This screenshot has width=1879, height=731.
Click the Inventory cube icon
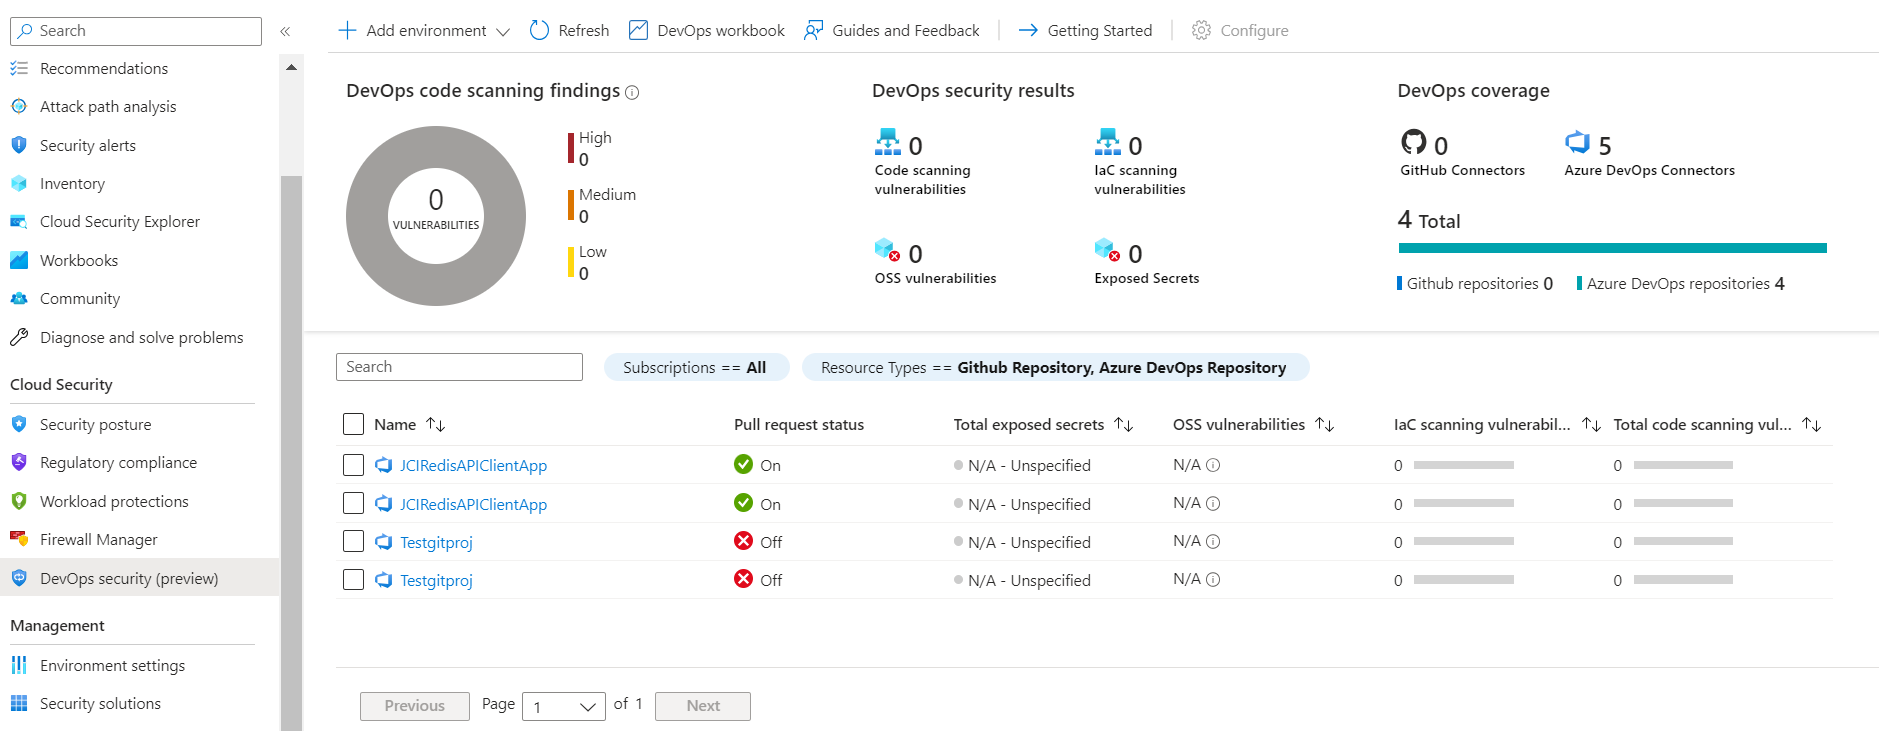pyautogui.click(x=19, y=183)
